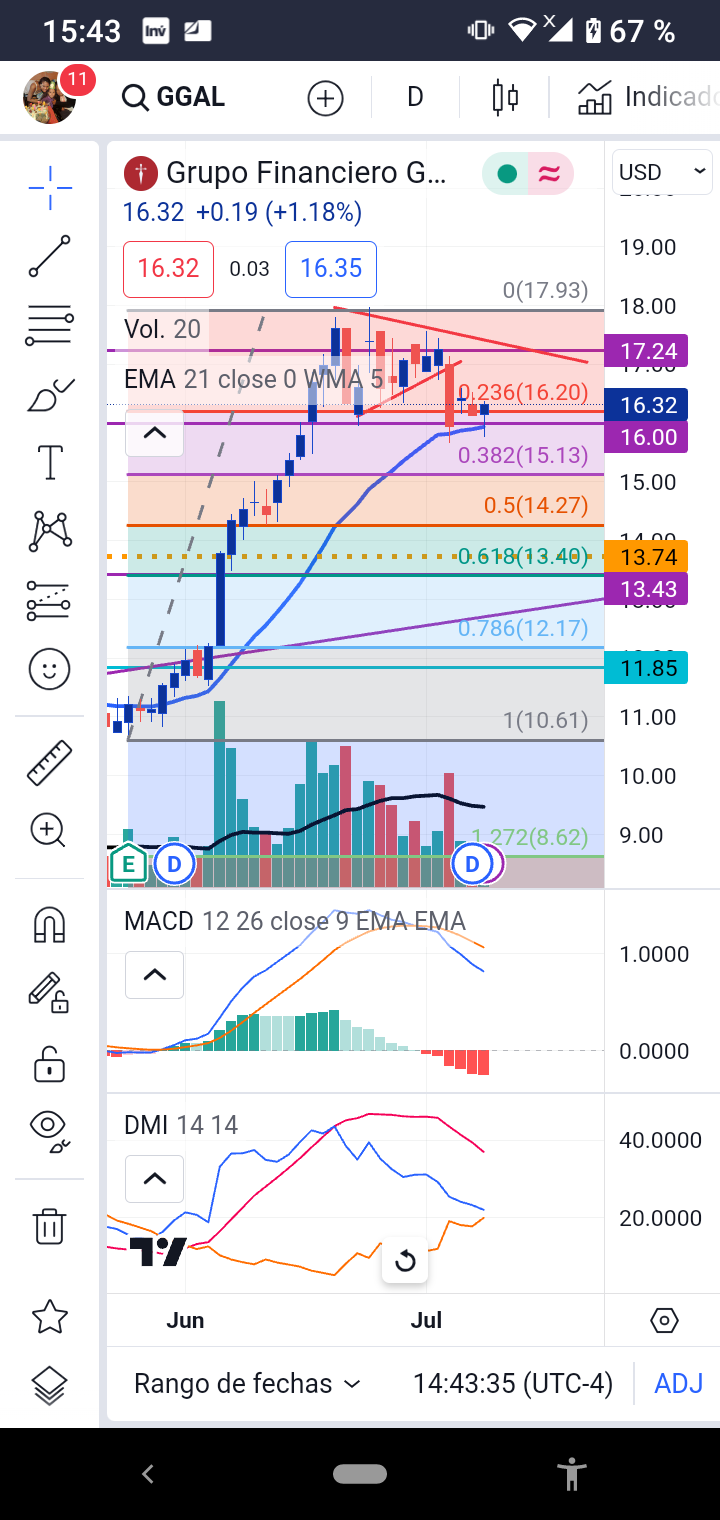
Task: Open chart settings hexagon icon
Action: (x=664, y=1321)
